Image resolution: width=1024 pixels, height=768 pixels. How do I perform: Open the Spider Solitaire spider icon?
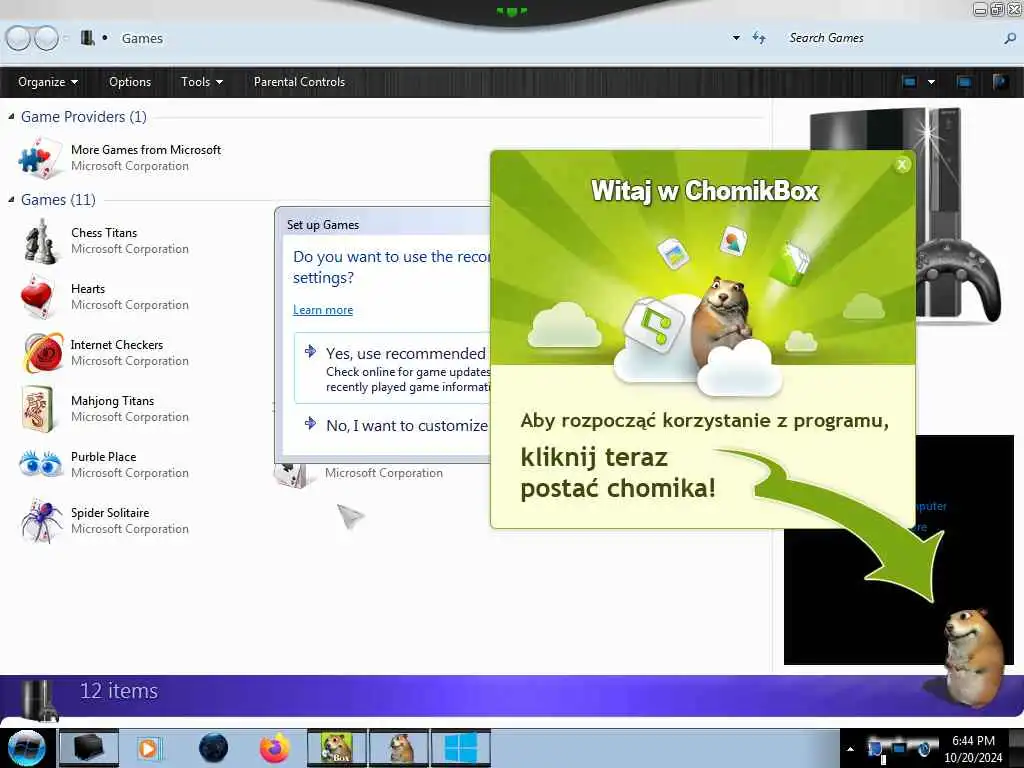pyautogui.click(x=41, y=520)
